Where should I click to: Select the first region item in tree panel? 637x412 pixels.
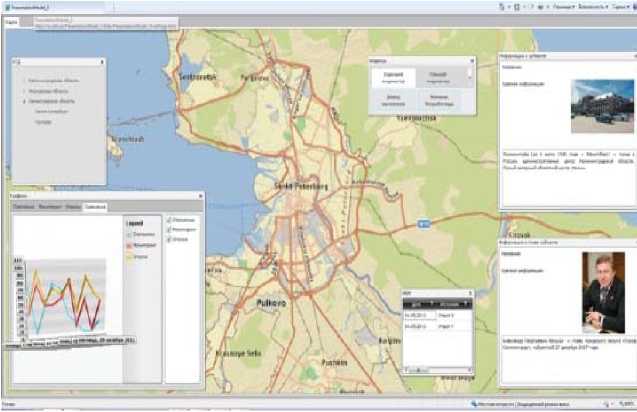point(50,78)
